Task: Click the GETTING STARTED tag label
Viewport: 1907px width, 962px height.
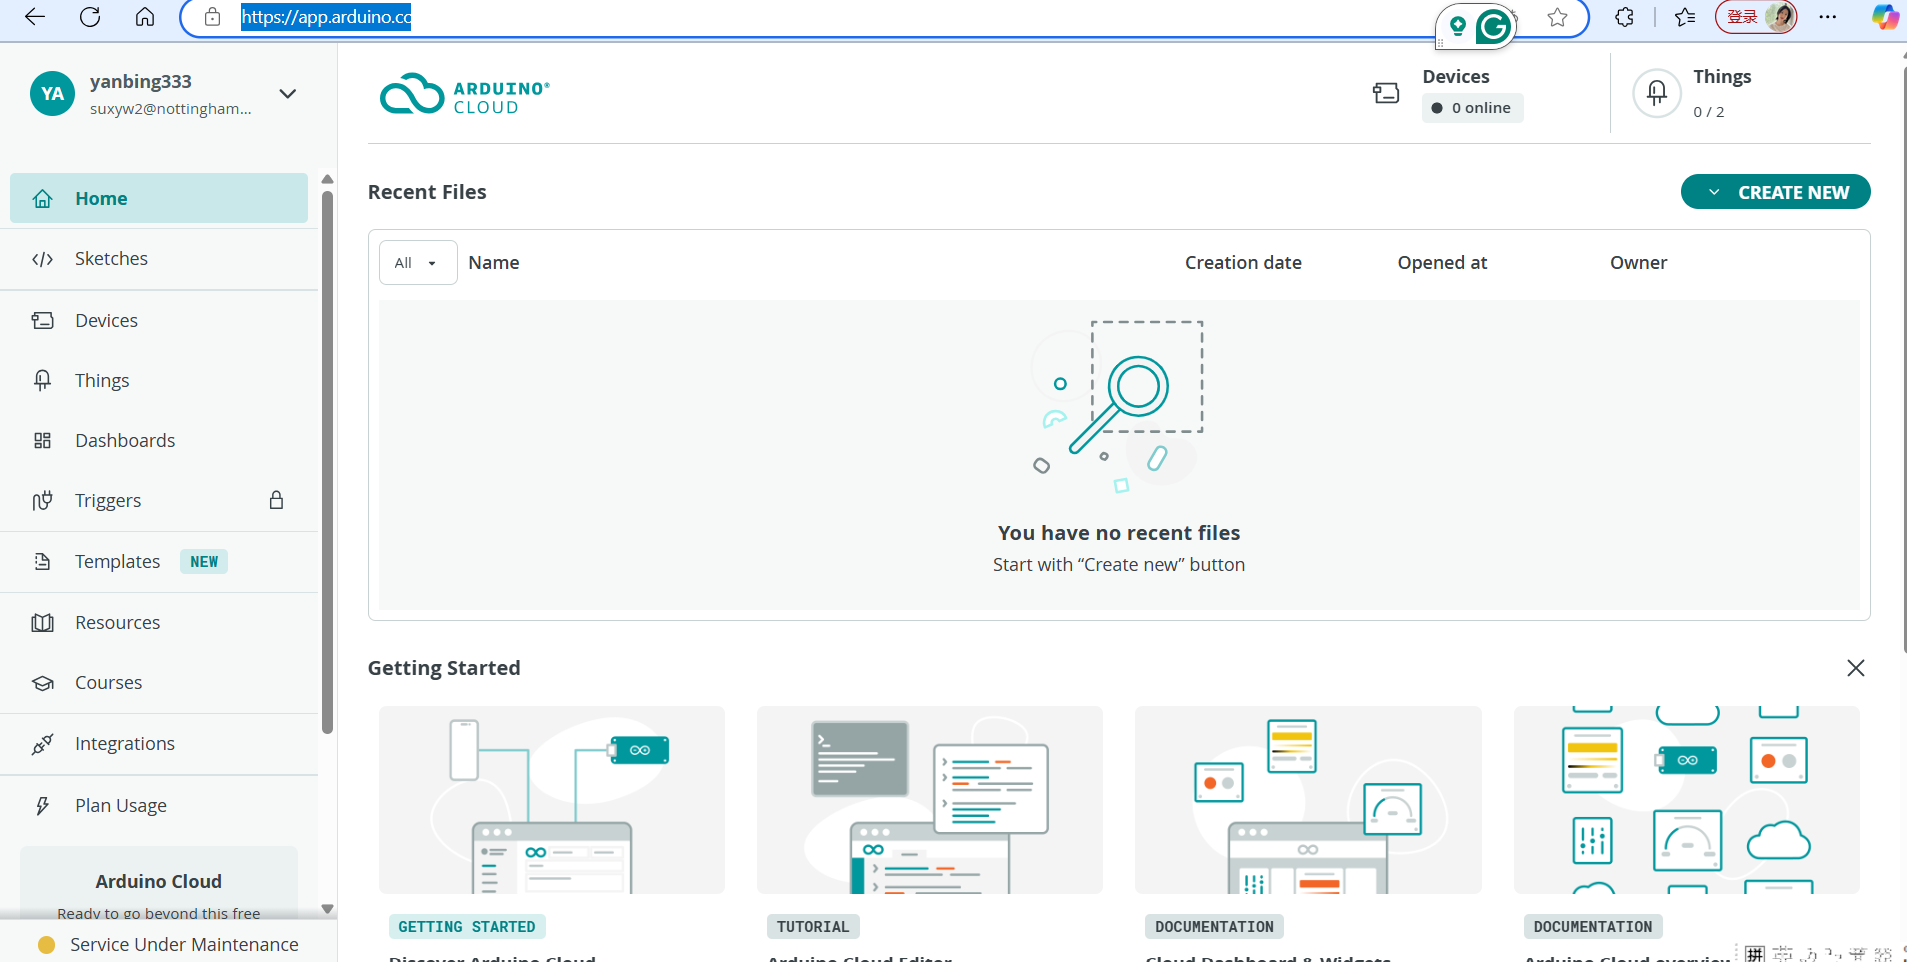Action: [467, 927]
